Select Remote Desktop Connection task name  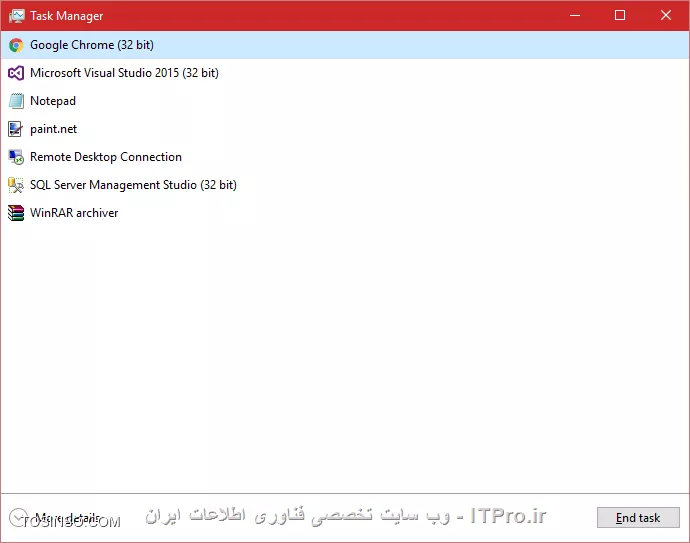pyautogui.click(x=106, y=157)
